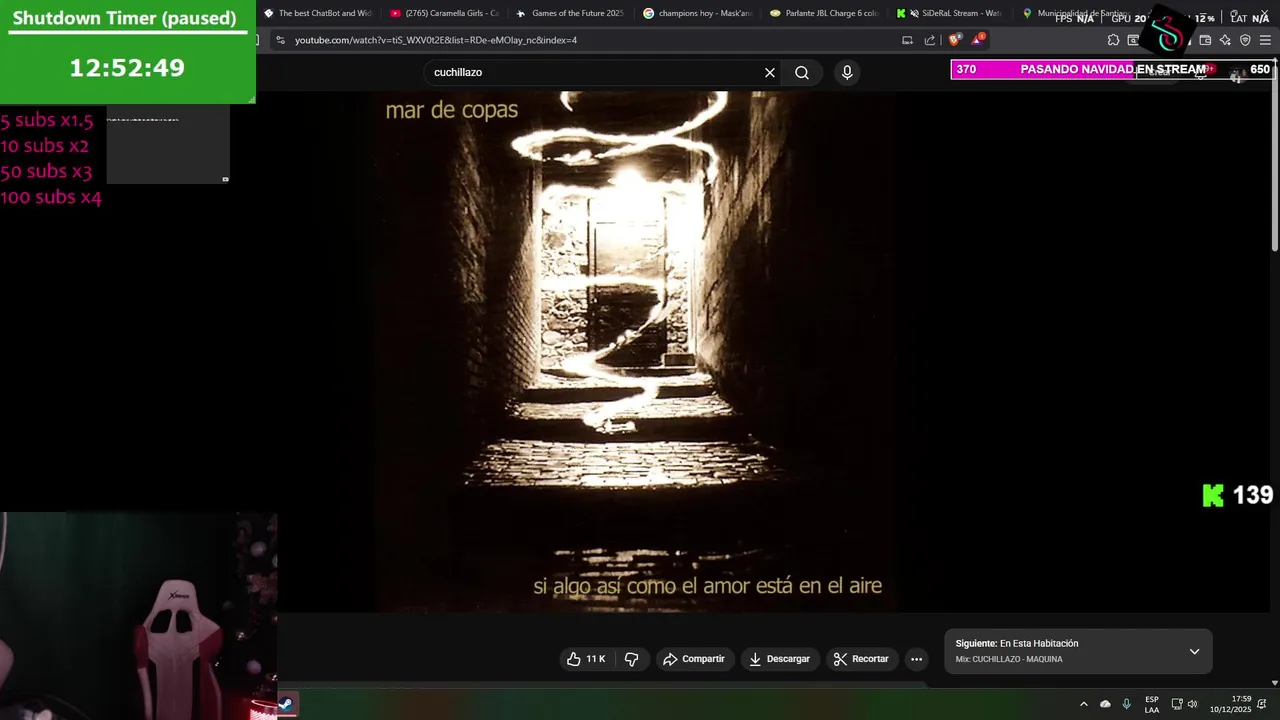Switch to 'Municipalidad de Santiago' Maps tab
This screenshot has height=720, width=1280.
pyautogui.click(x=1076, y=14)
